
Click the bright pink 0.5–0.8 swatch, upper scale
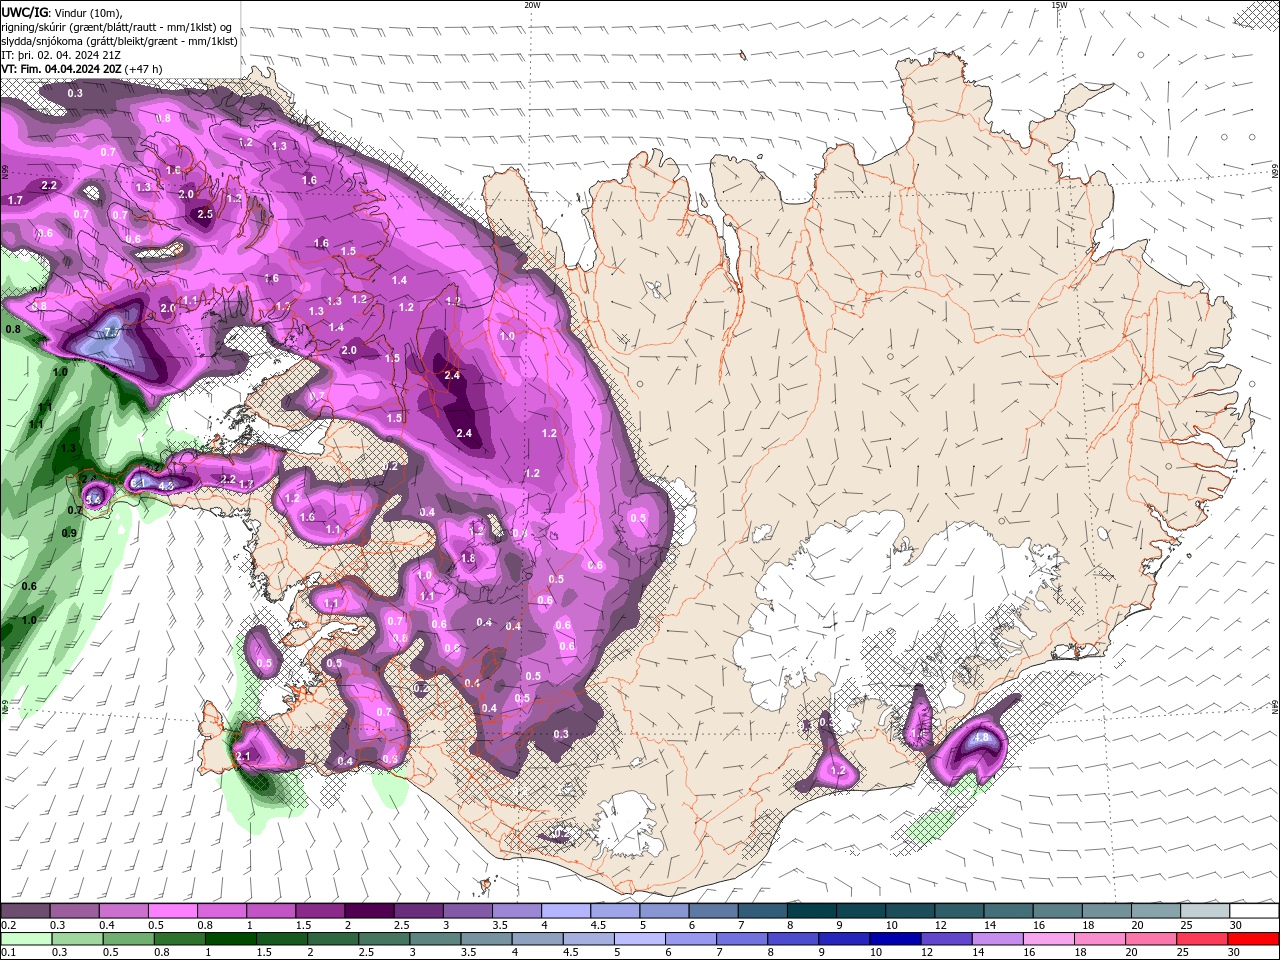coord(172,911)
